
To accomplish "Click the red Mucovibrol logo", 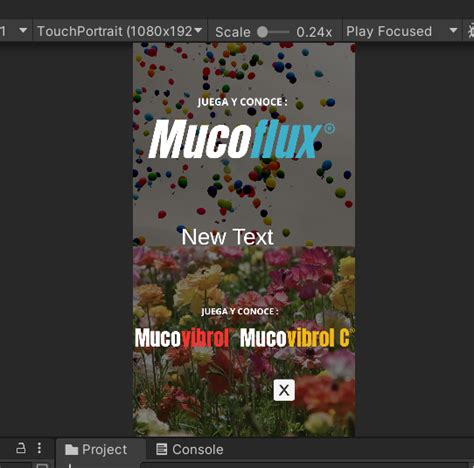I will click(x=182, y=338).
